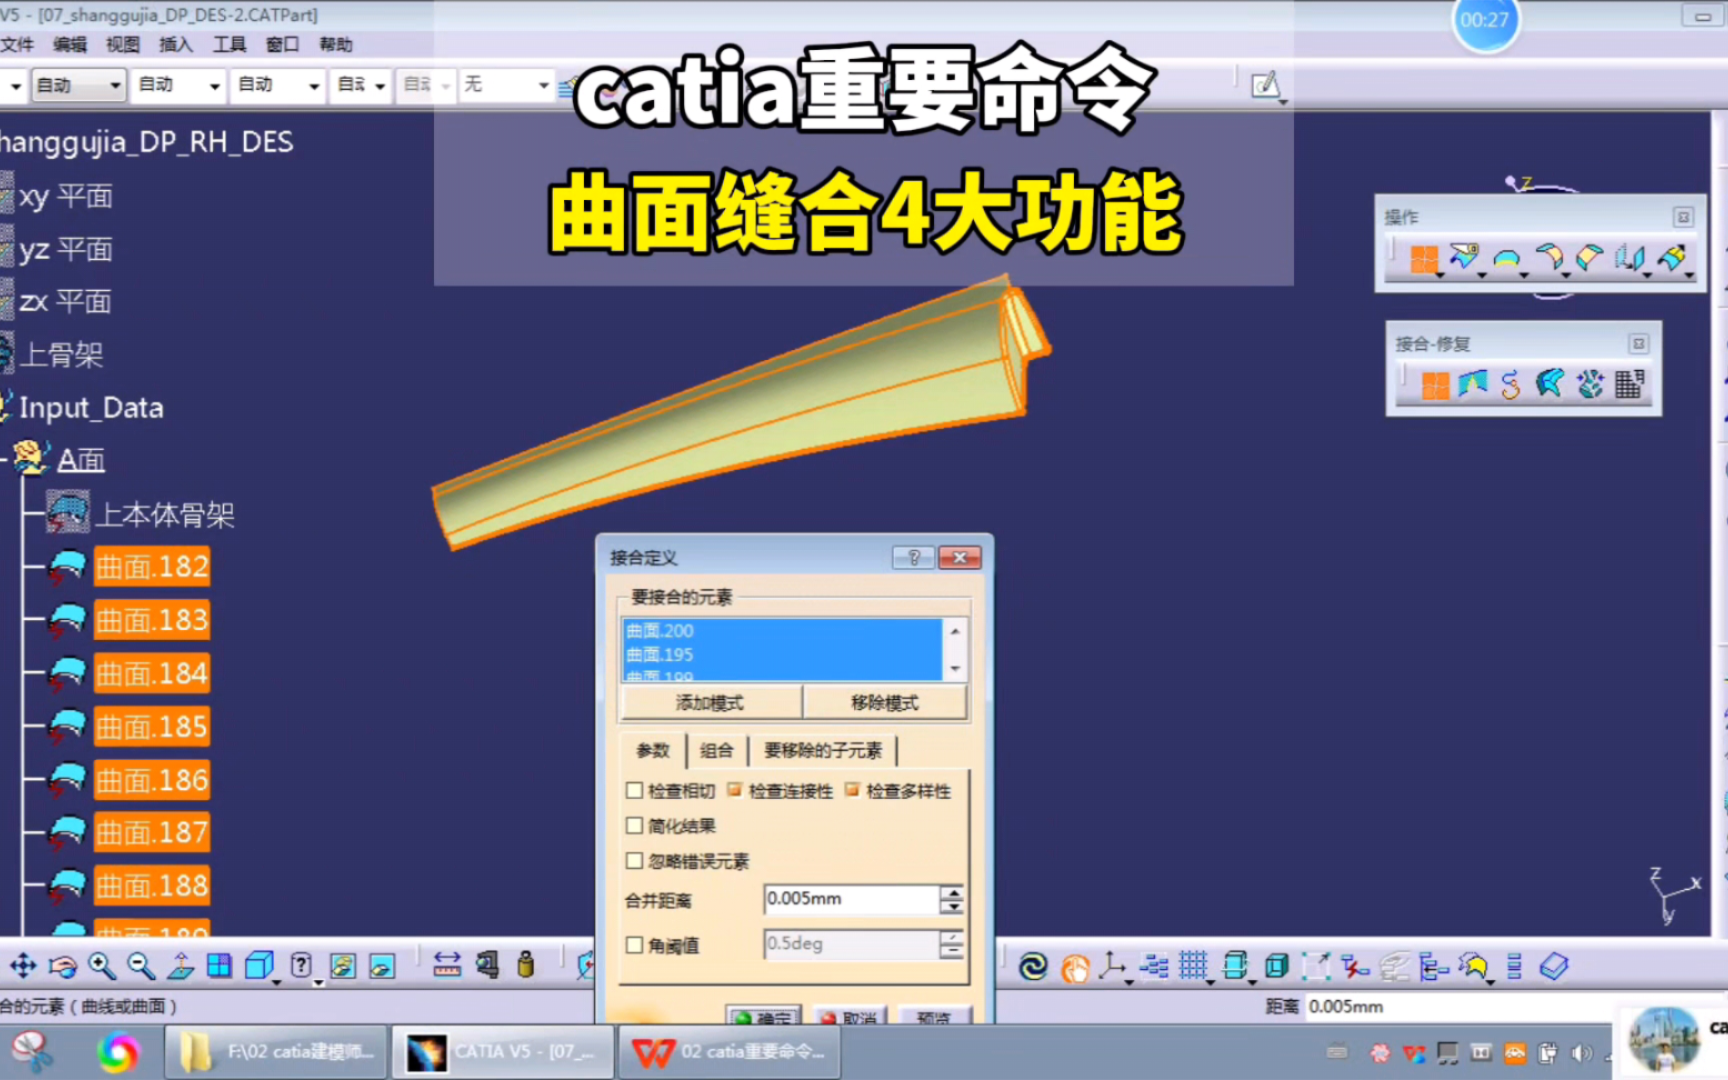Toggle the 检查连接性 checkbox
This screenshot has width=1728, height=1080.
[x=735, y=790]
